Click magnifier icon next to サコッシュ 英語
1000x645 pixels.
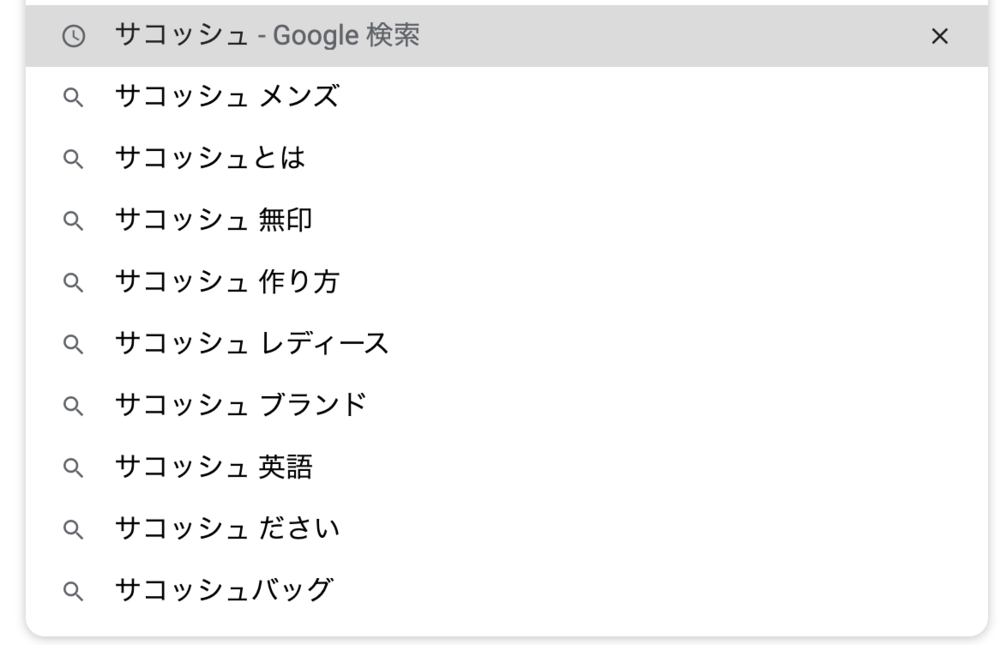(x=73, y=467)
